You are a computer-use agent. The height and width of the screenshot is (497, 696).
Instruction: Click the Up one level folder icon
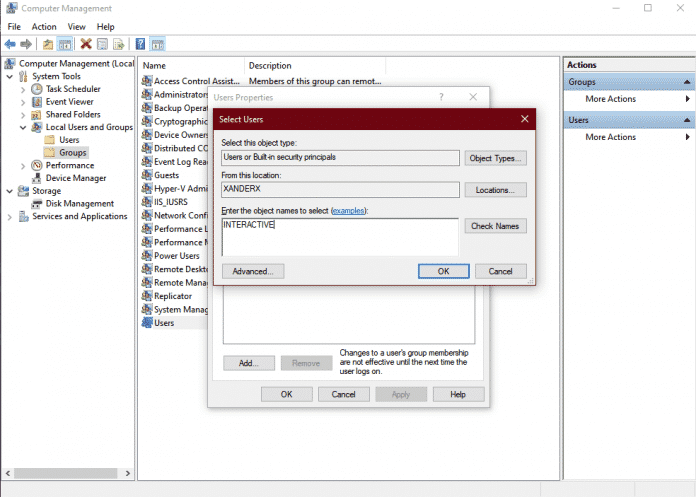click(x=48, y=44)
